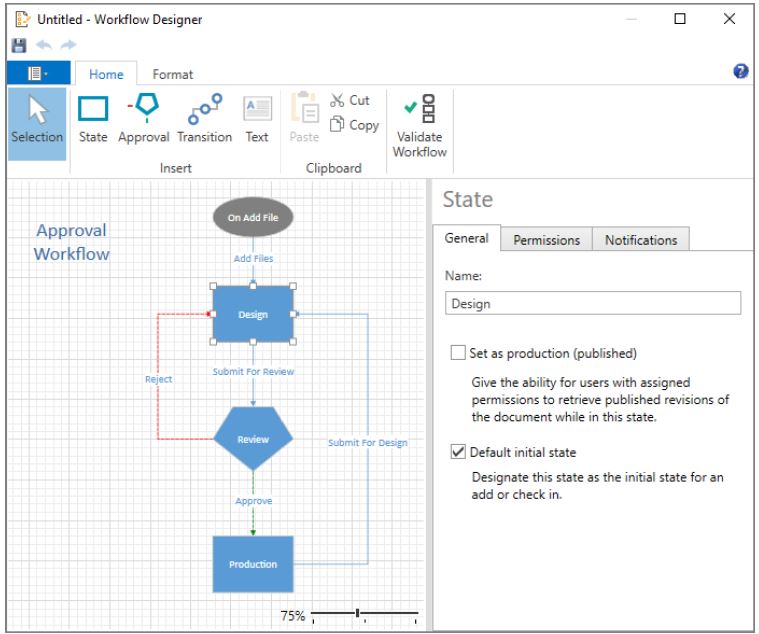This screenshot has width=759, height=634.
Task: Enable Set as production (published) checkbox
Action: (x=457, y=352)
